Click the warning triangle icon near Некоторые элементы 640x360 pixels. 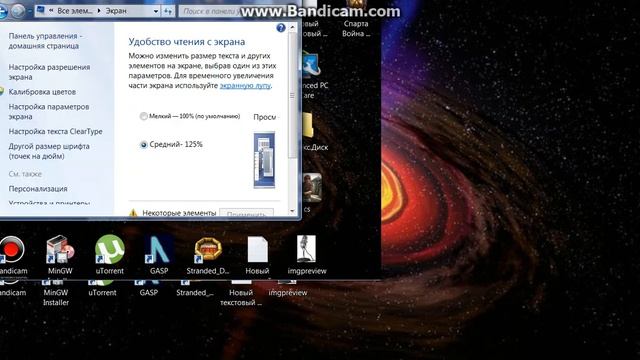pos(133,213)
